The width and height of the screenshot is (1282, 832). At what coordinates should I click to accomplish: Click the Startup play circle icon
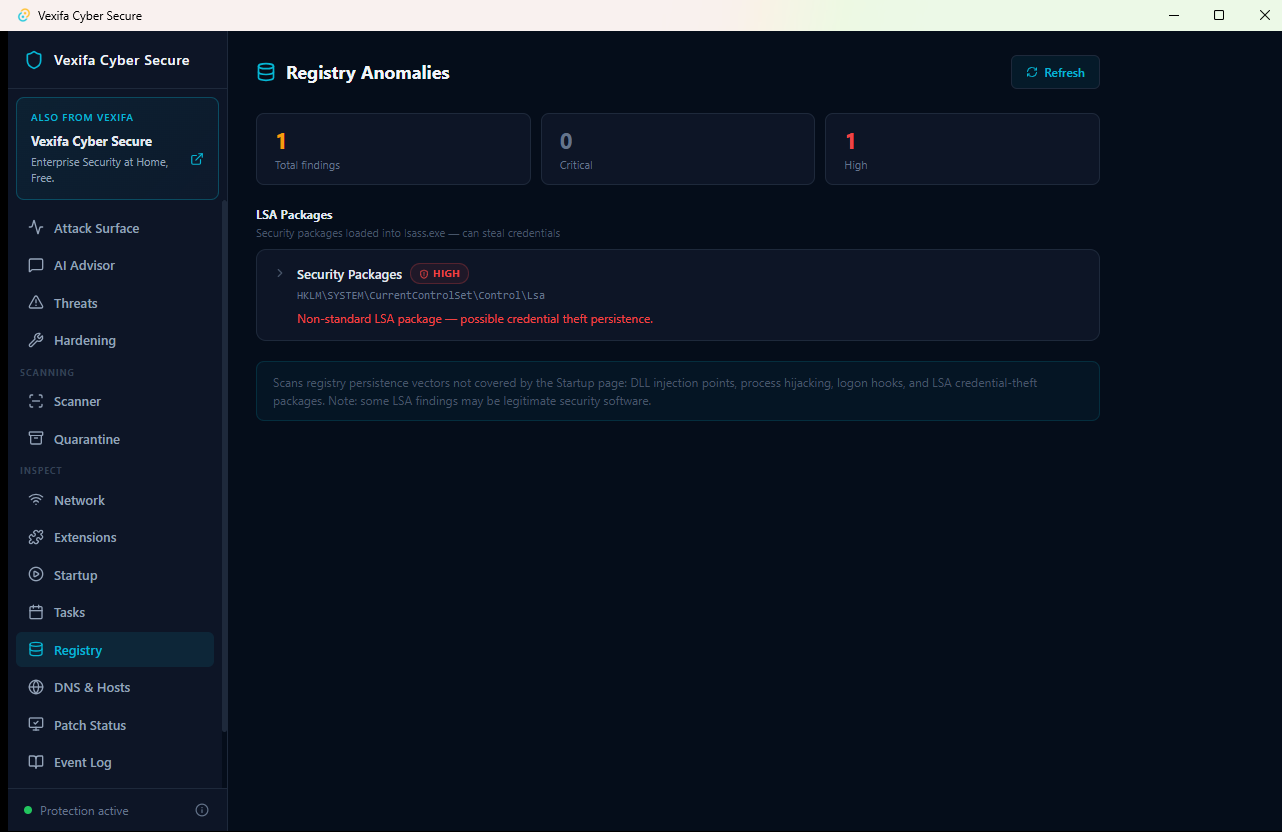point(36,575)
